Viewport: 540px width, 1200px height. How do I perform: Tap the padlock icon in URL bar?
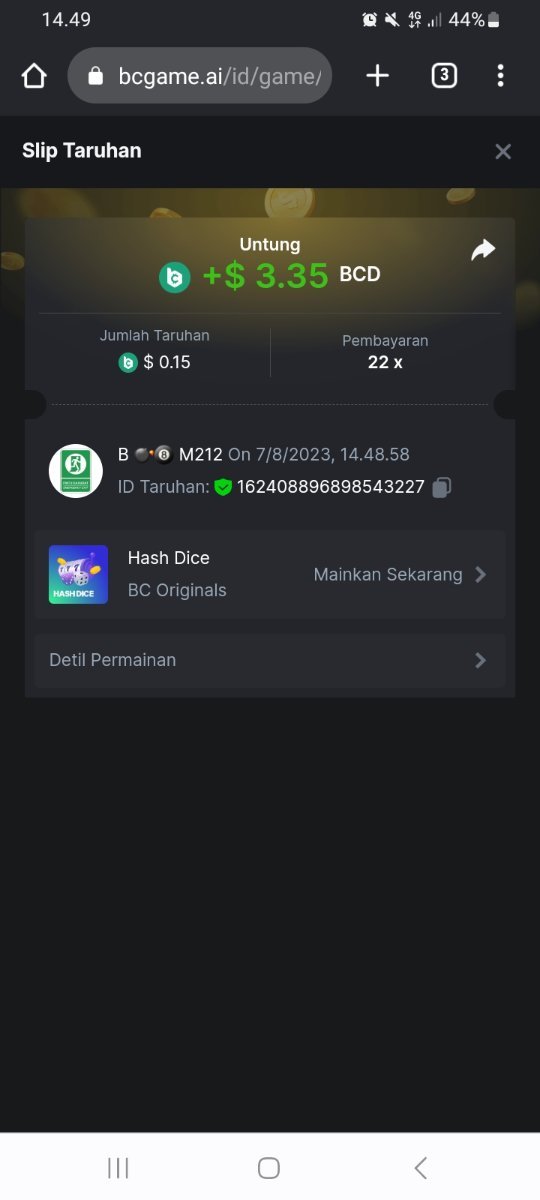tap(96, 76)
